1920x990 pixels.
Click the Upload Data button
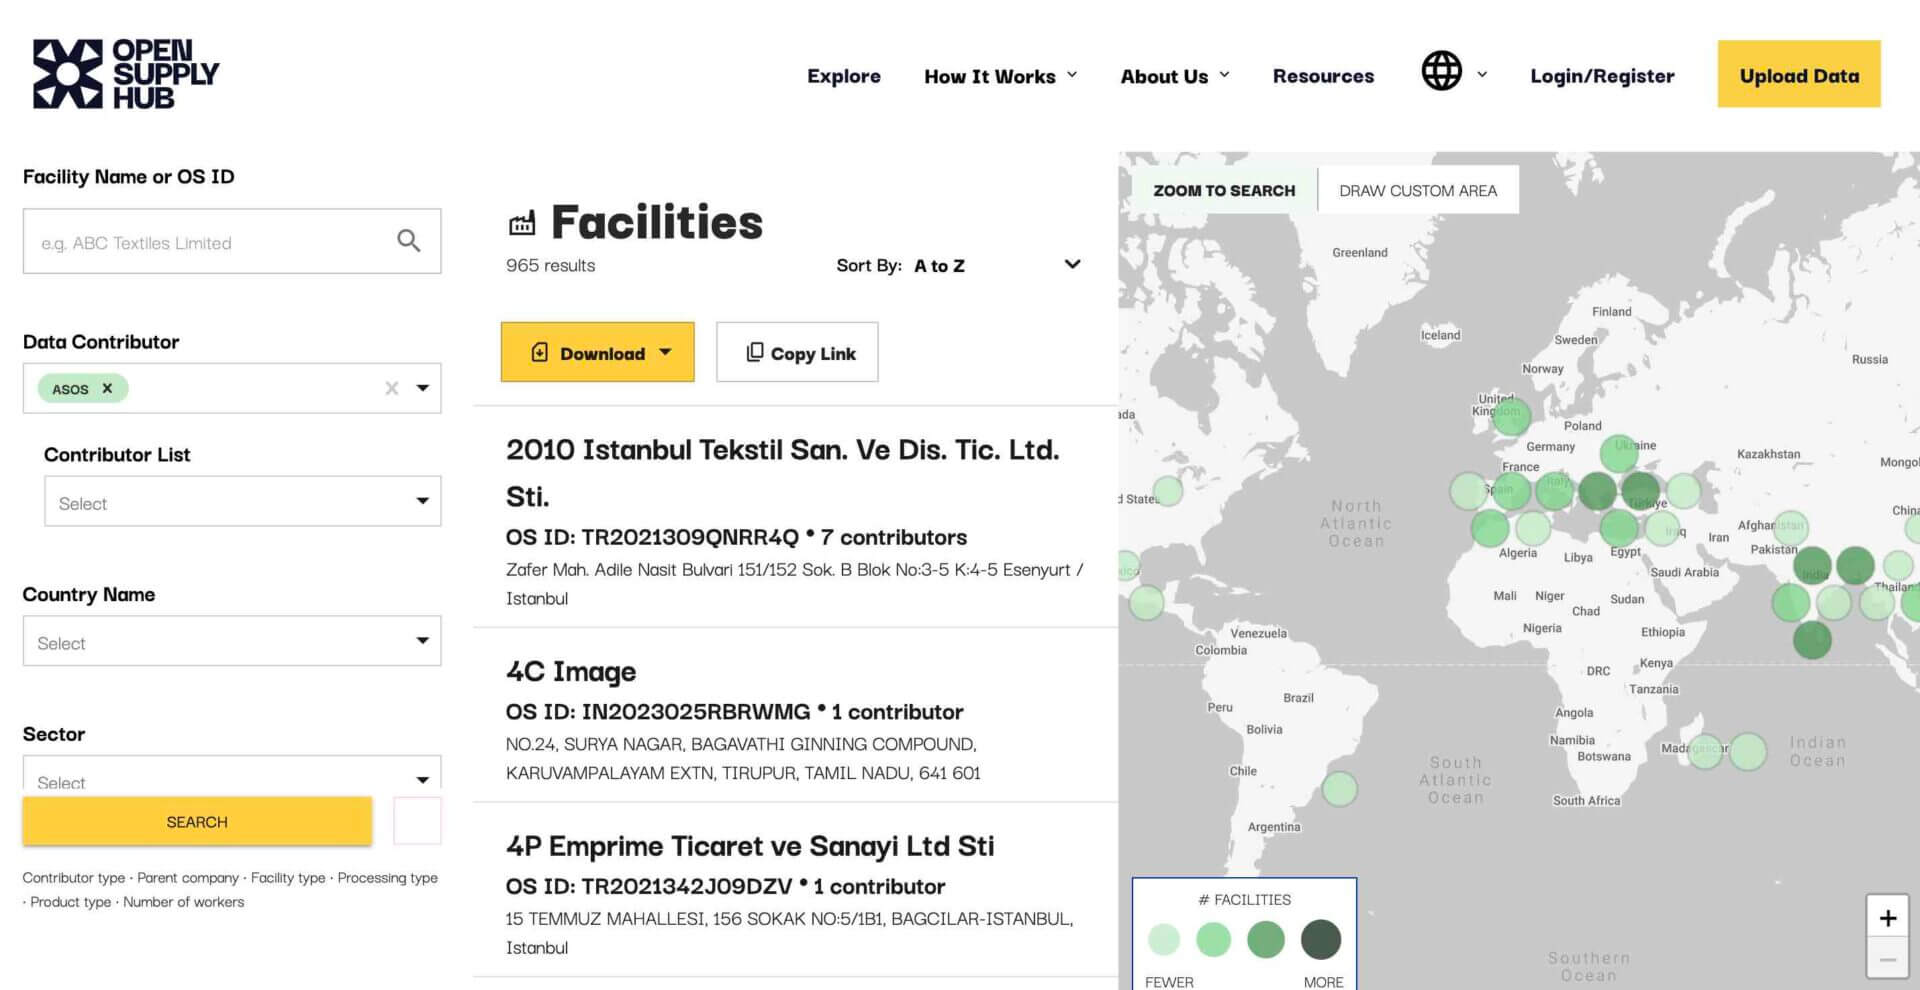1799,74
